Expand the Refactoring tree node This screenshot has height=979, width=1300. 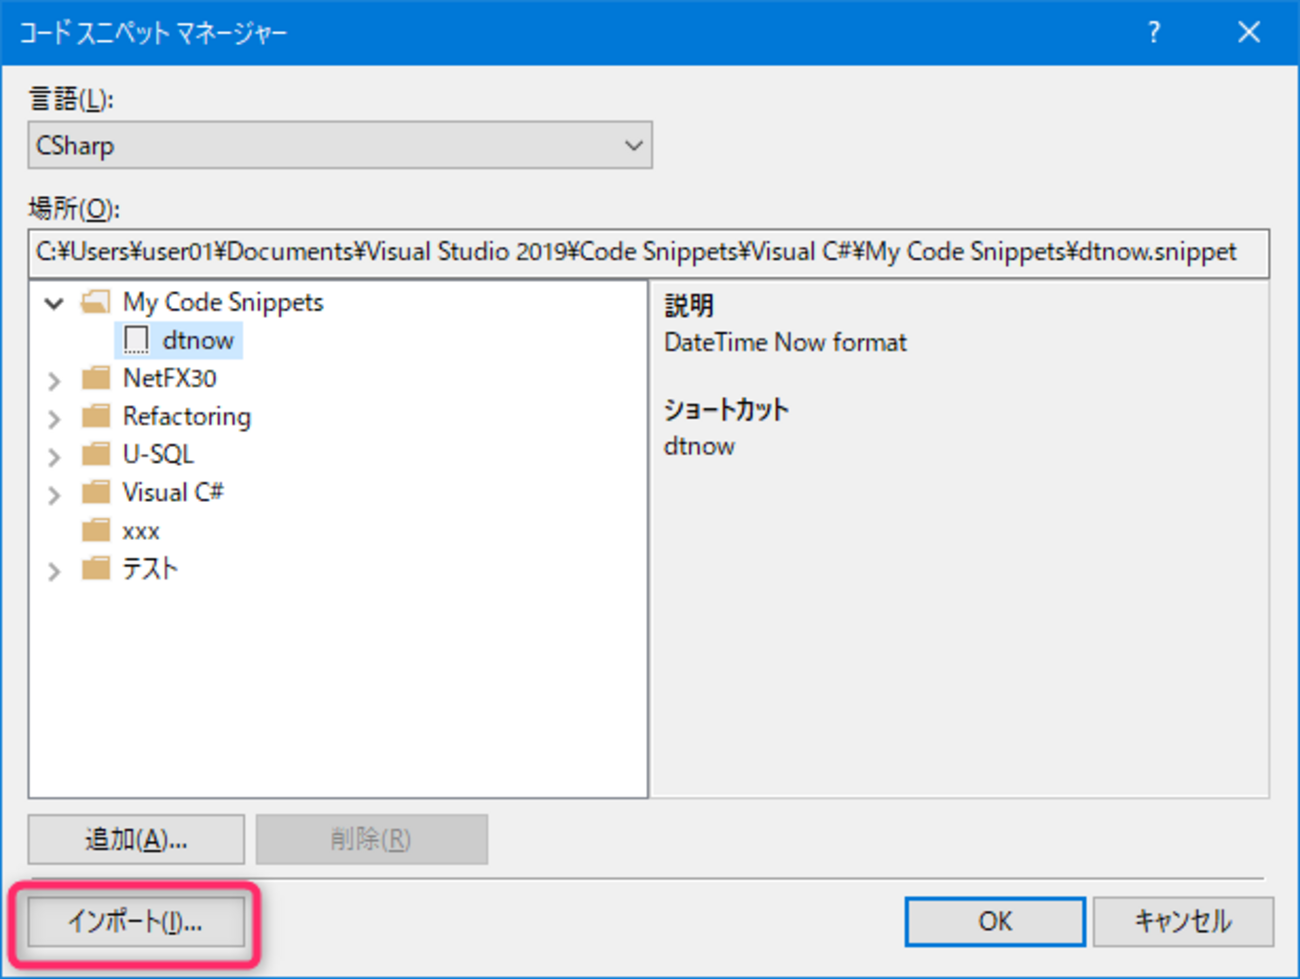(x=54, y=418)
